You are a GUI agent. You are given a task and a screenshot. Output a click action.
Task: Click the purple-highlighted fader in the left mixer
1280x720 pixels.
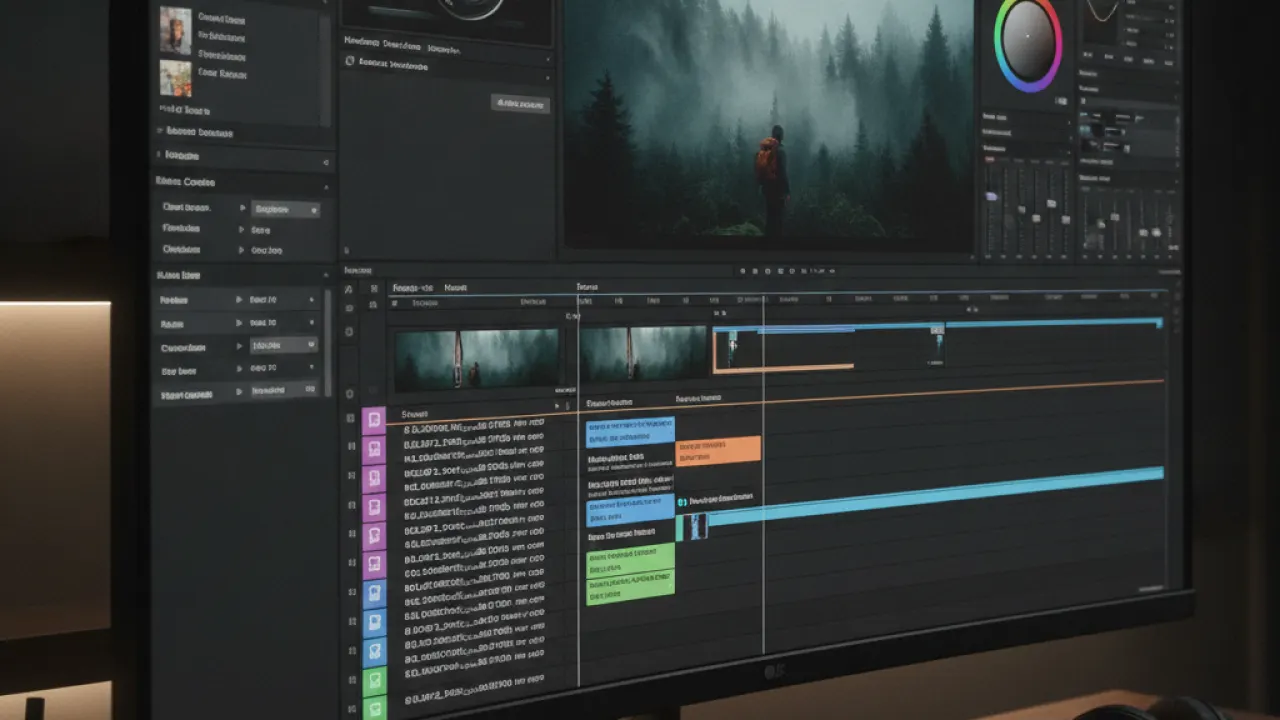point(991,196)
